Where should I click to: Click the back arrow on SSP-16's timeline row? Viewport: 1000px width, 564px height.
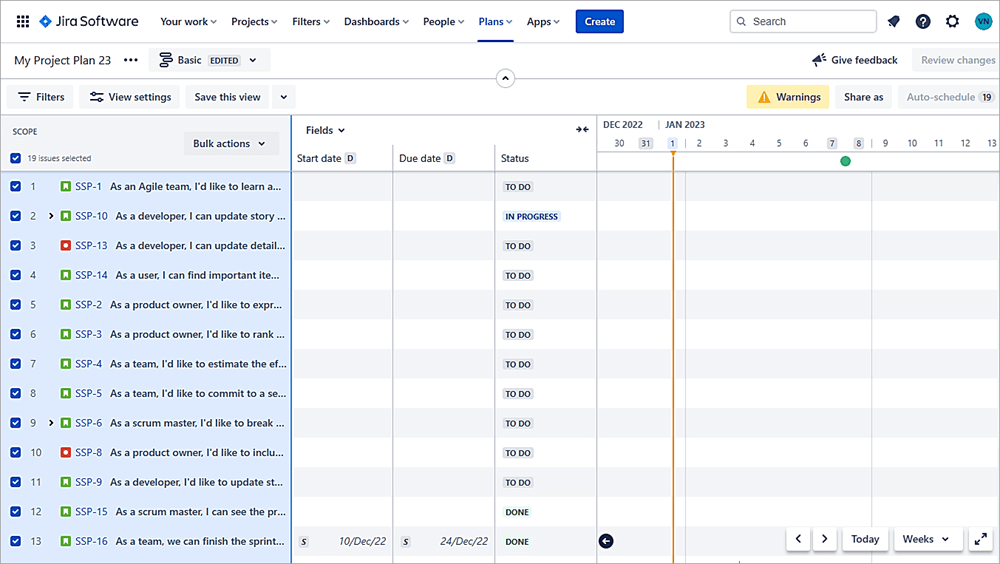pyautogui.click(x=606, y=541)
